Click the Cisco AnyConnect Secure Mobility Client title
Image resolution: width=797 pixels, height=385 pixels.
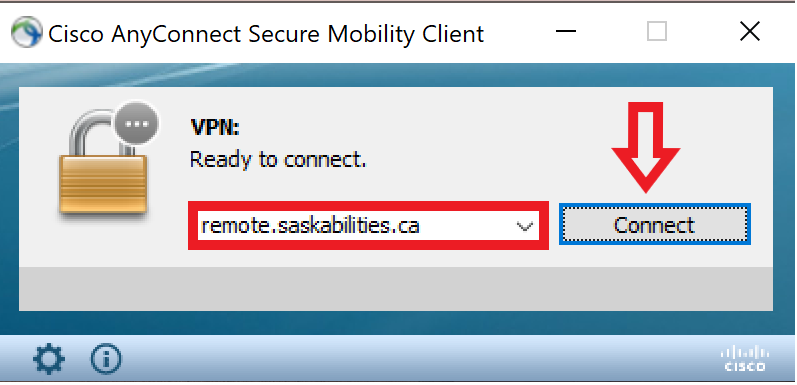(x=266, y=35)
